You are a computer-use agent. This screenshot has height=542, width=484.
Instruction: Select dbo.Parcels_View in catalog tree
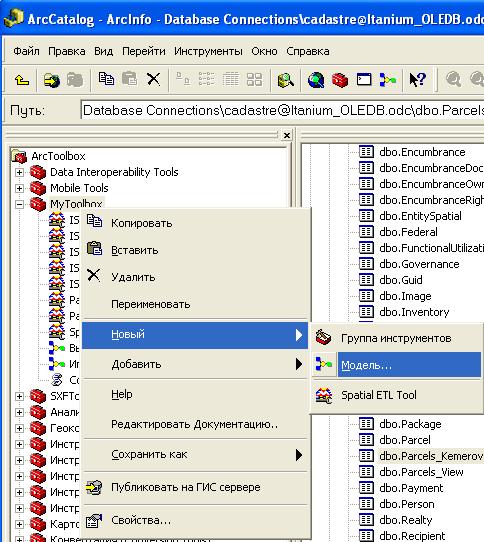(x=421, y=472)
